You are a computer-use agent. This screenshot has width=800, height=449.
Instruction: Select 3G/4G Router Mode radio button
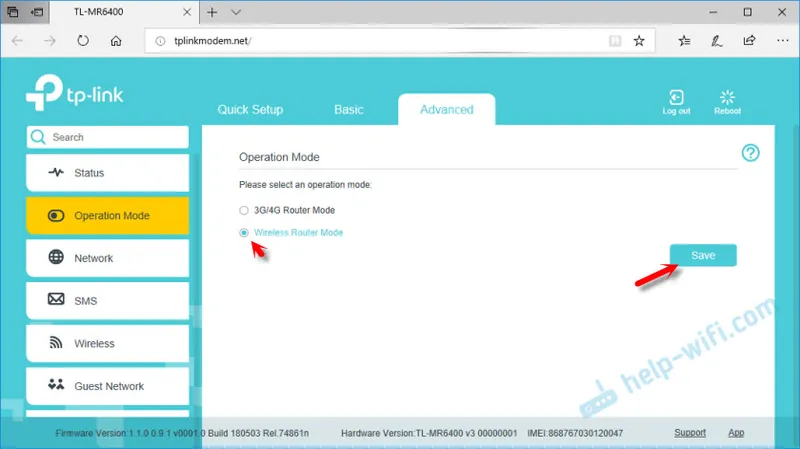pos(244,210)
